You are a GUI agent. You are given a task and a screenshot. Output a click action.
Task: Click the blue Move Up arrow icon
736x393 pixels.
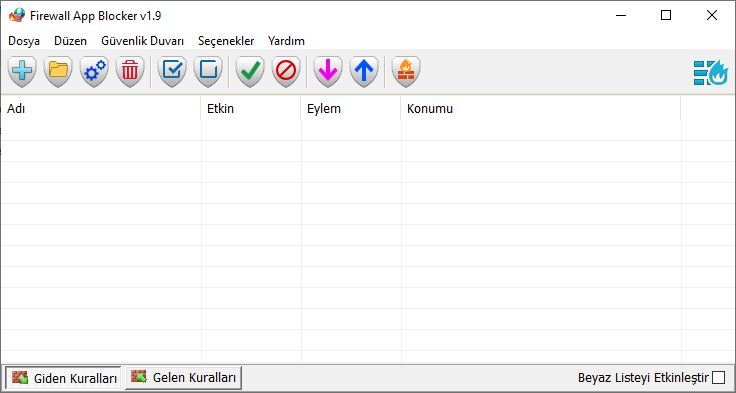[x=364, y=71]
